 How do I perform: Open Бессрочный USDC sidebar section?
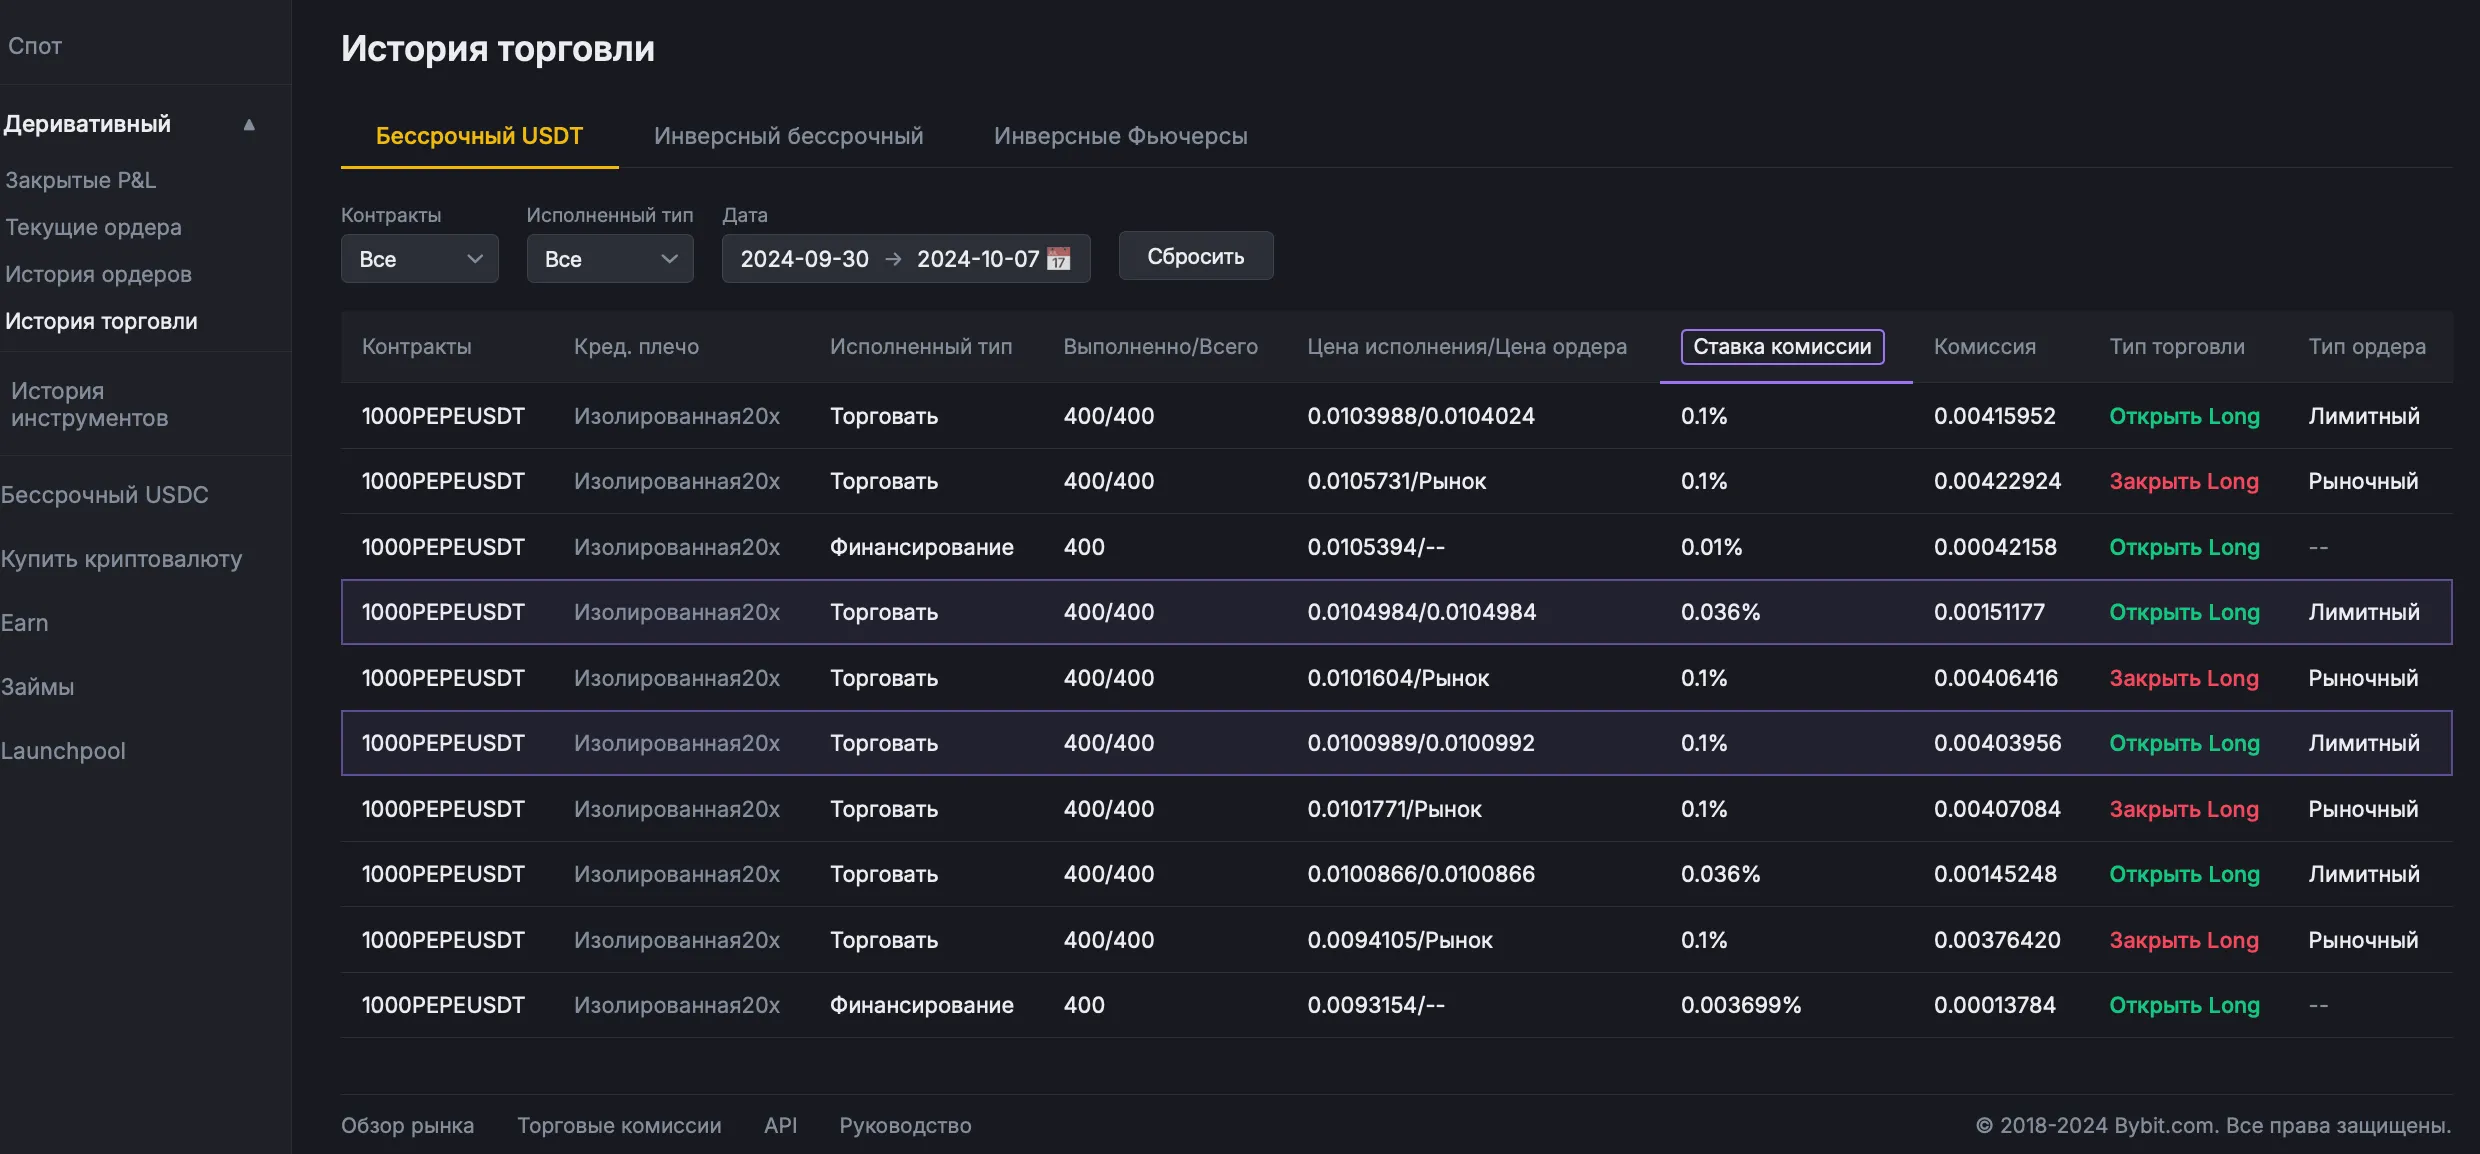coord(105,495)
